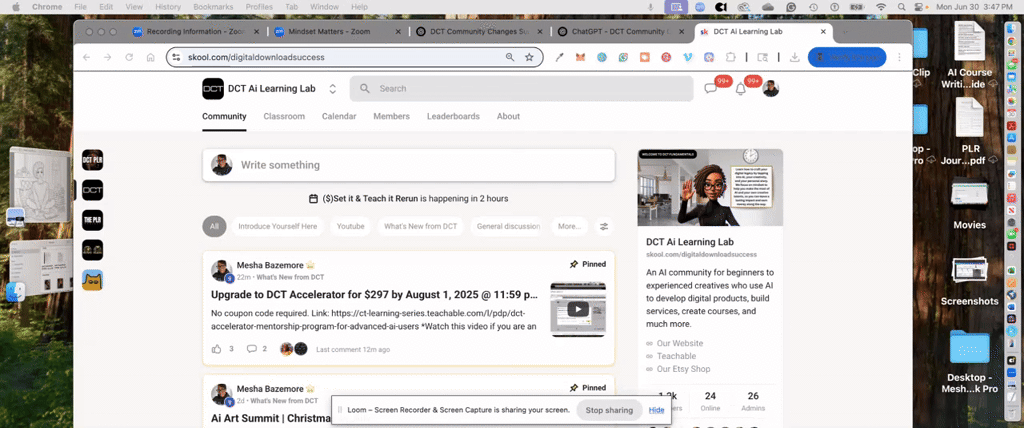Screen dimensions: 1024x428
Task: Activate the eyedropper color picker extension
Action: point(559,58)
